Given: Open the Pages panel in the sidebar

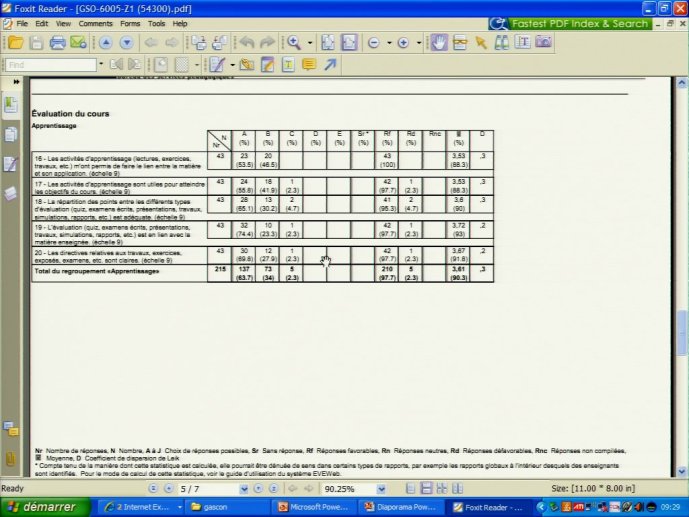Looking at the screenshot, I should tap(11, 134).
